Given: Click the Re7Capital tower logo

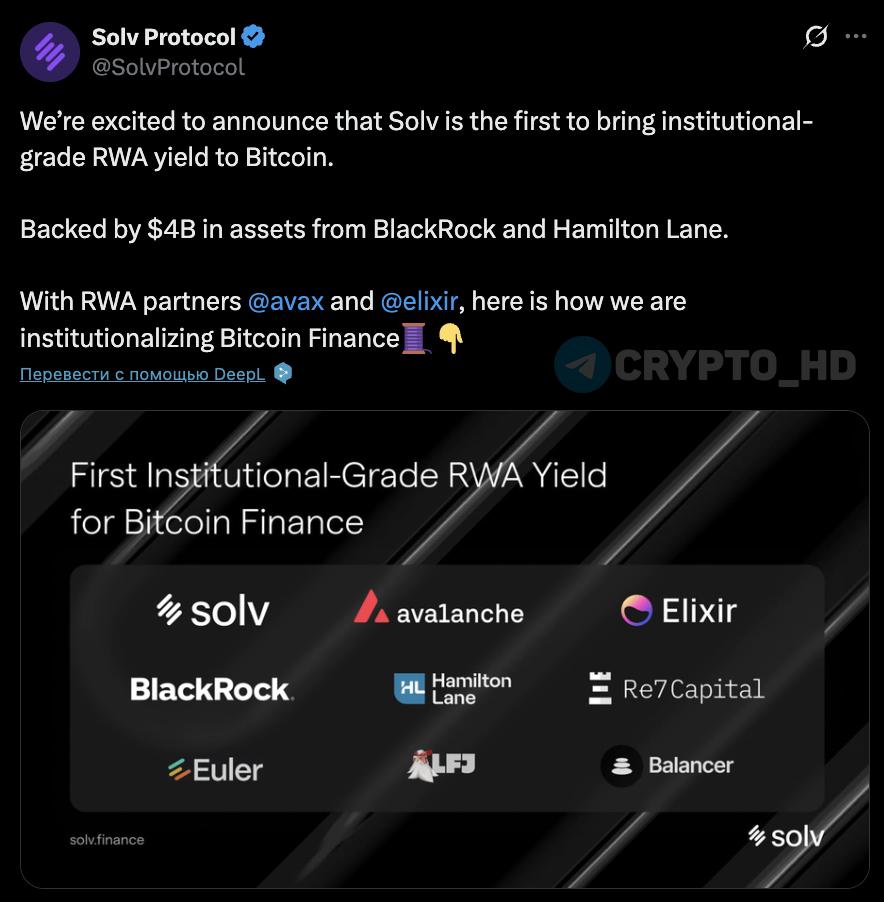Looking at the screenshot, I should 600,688.
